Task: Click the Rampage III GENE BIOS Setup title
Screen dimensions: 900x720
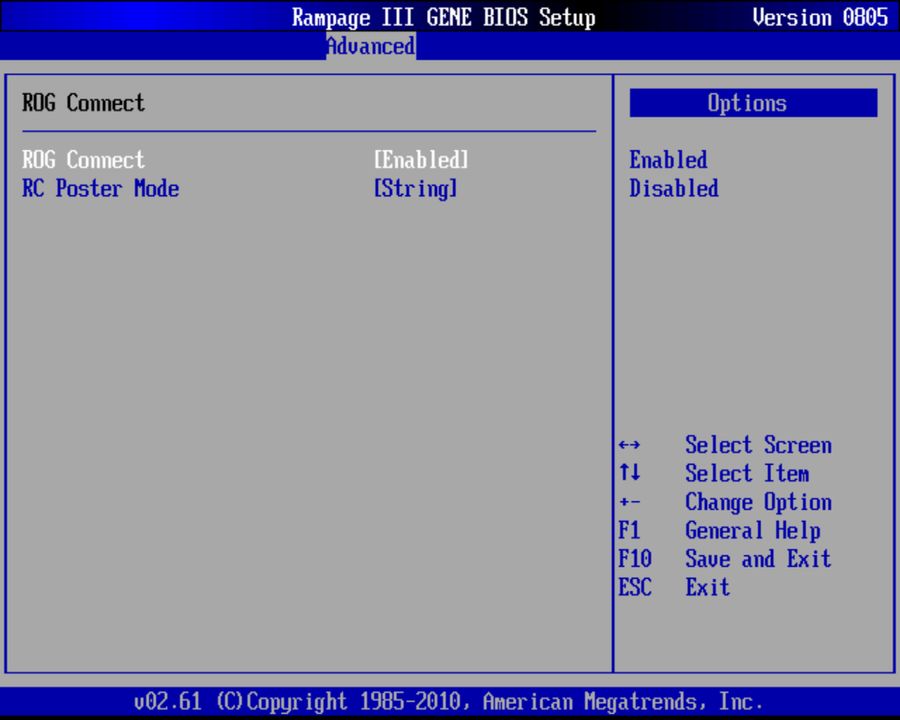Action: tap(444, 17)
